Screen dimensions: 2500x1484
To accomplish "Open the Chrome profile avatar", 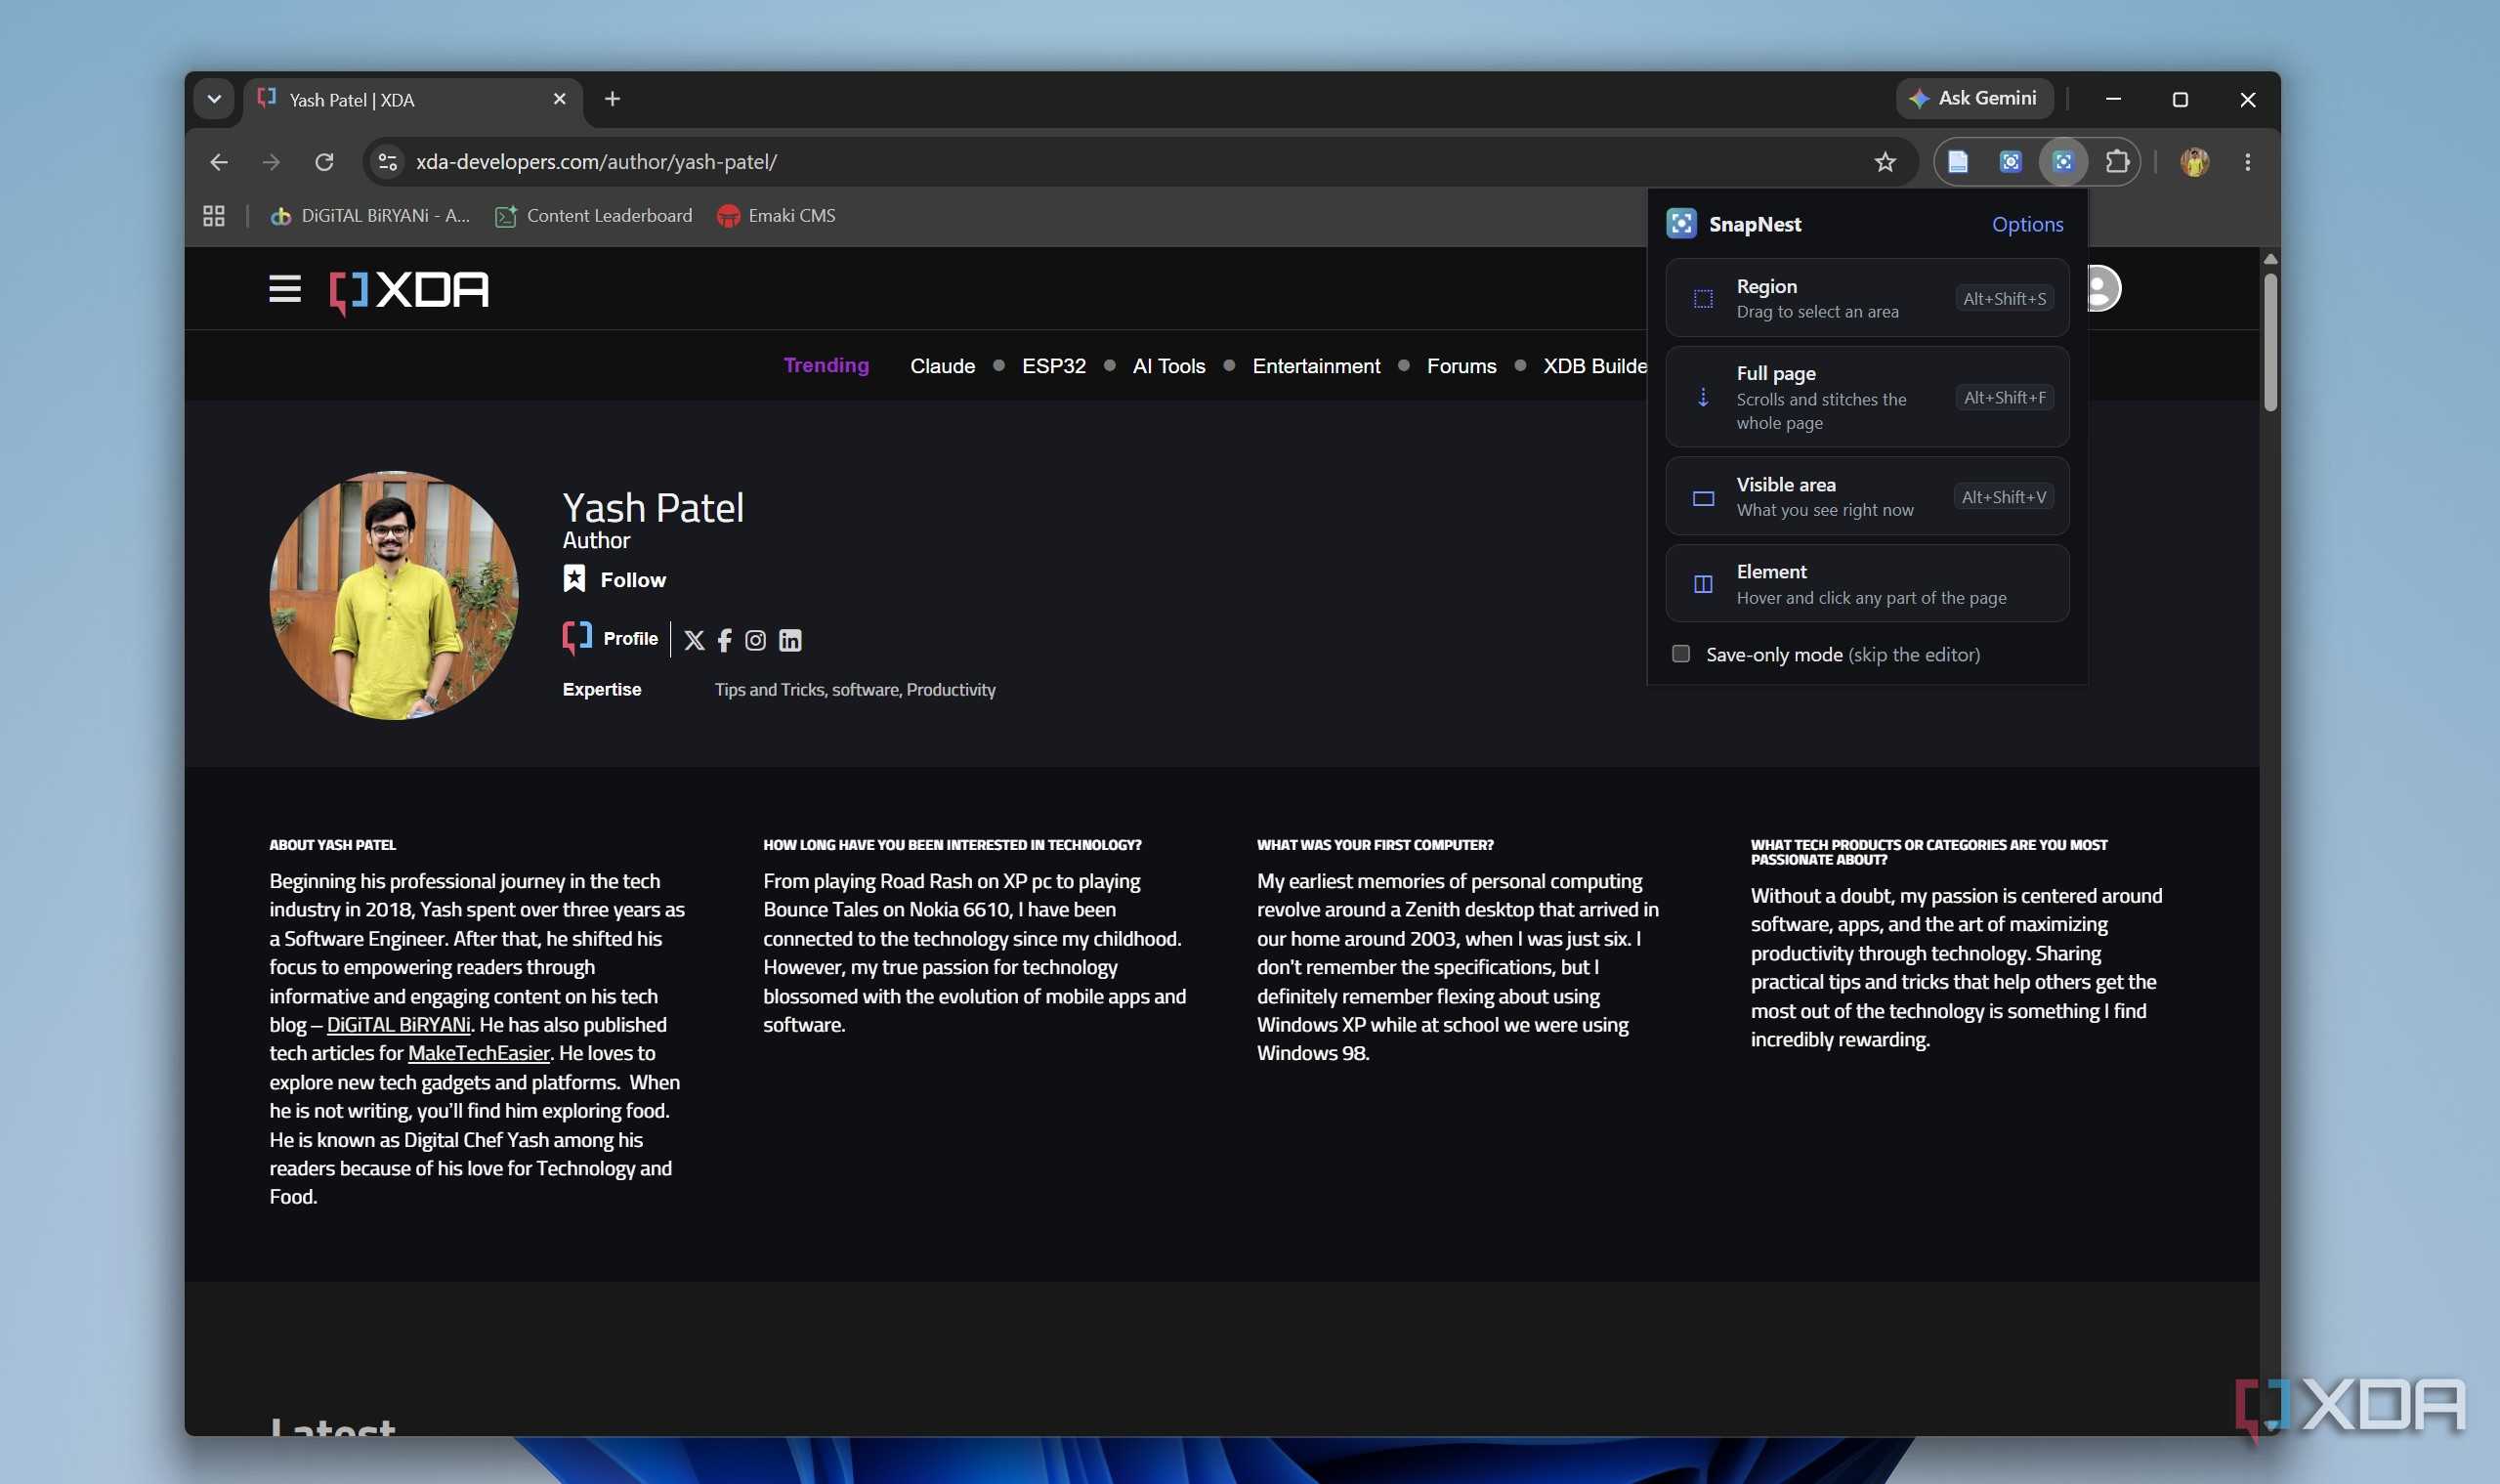I will (x=2195, y=162).
